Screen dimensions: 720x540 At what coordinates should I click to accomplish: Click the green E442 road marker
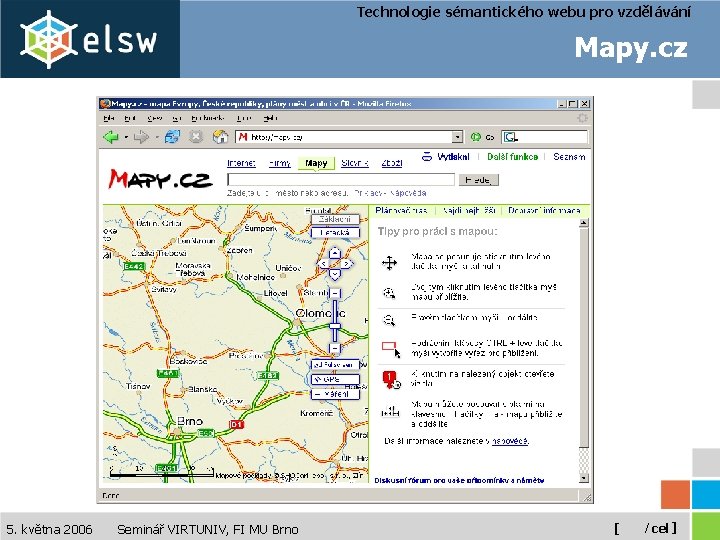pos(134,266)
